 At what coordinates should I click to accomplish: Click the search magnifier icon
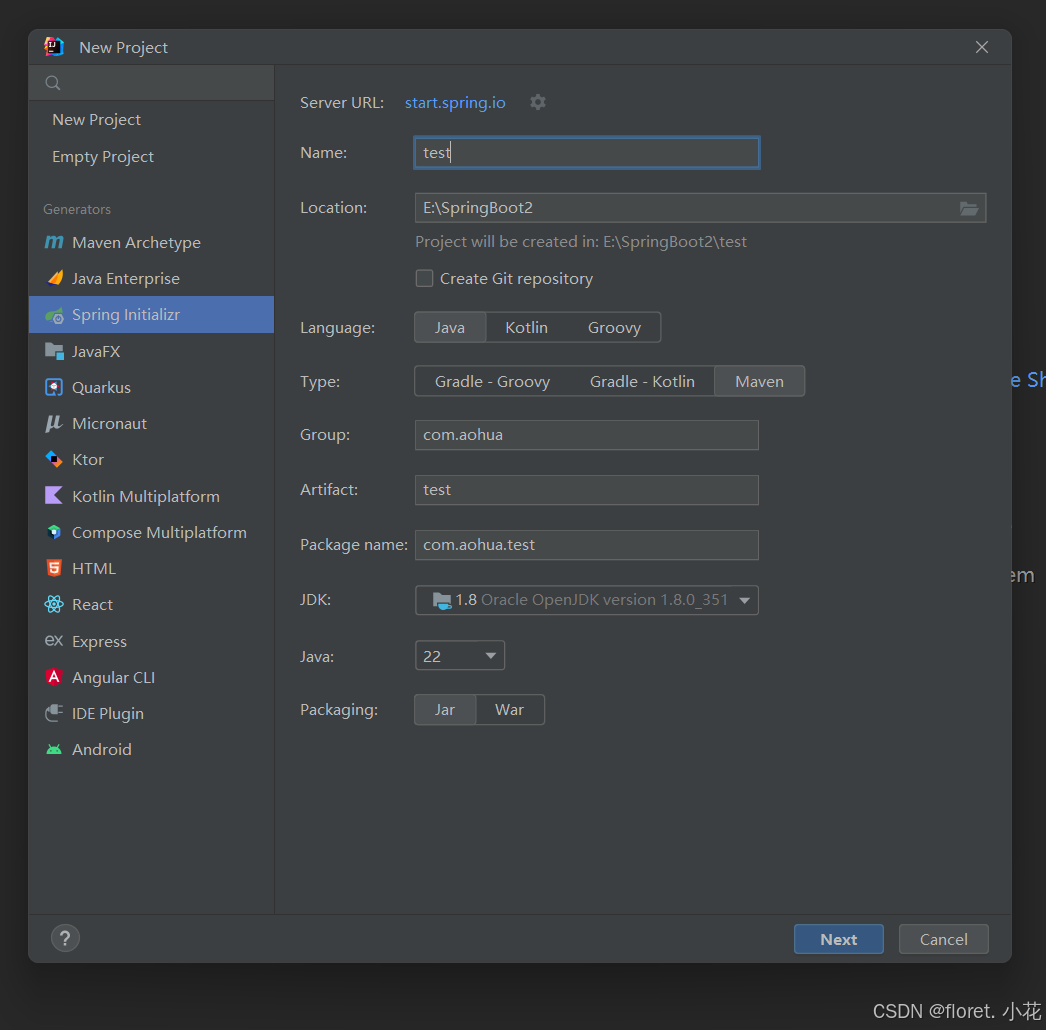[53, 83]
